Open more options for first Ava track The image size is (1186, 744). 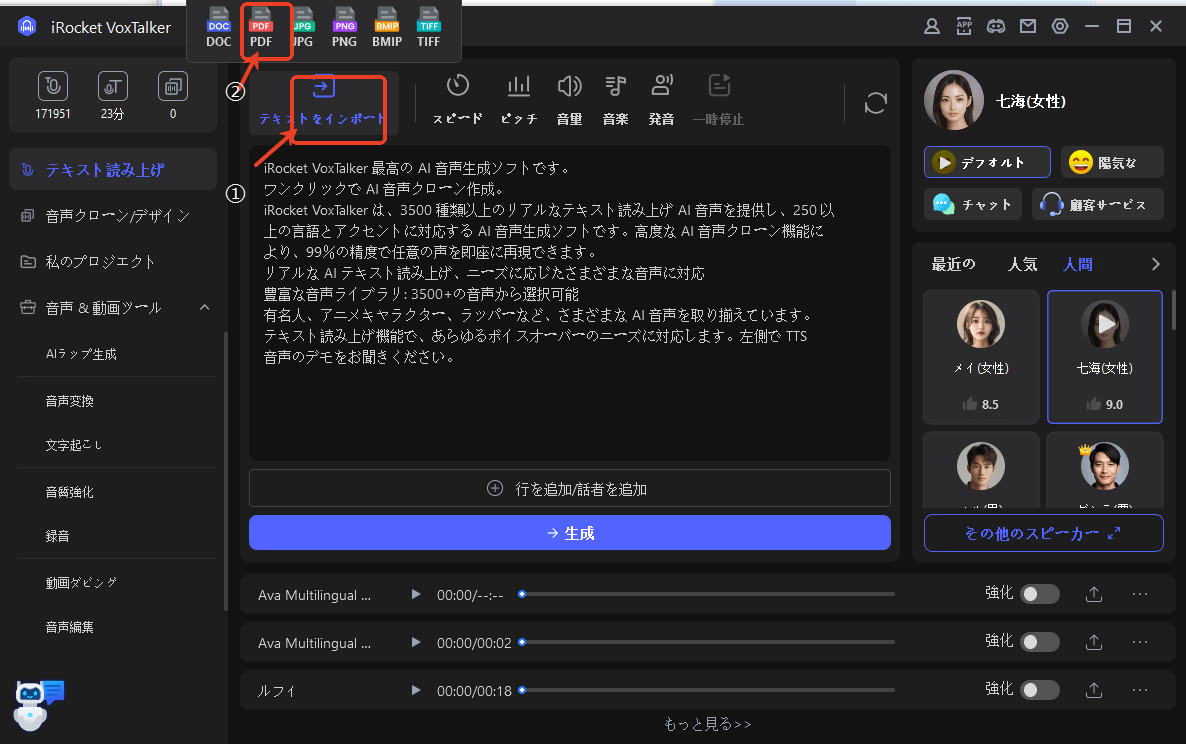tap(1140, 594)
